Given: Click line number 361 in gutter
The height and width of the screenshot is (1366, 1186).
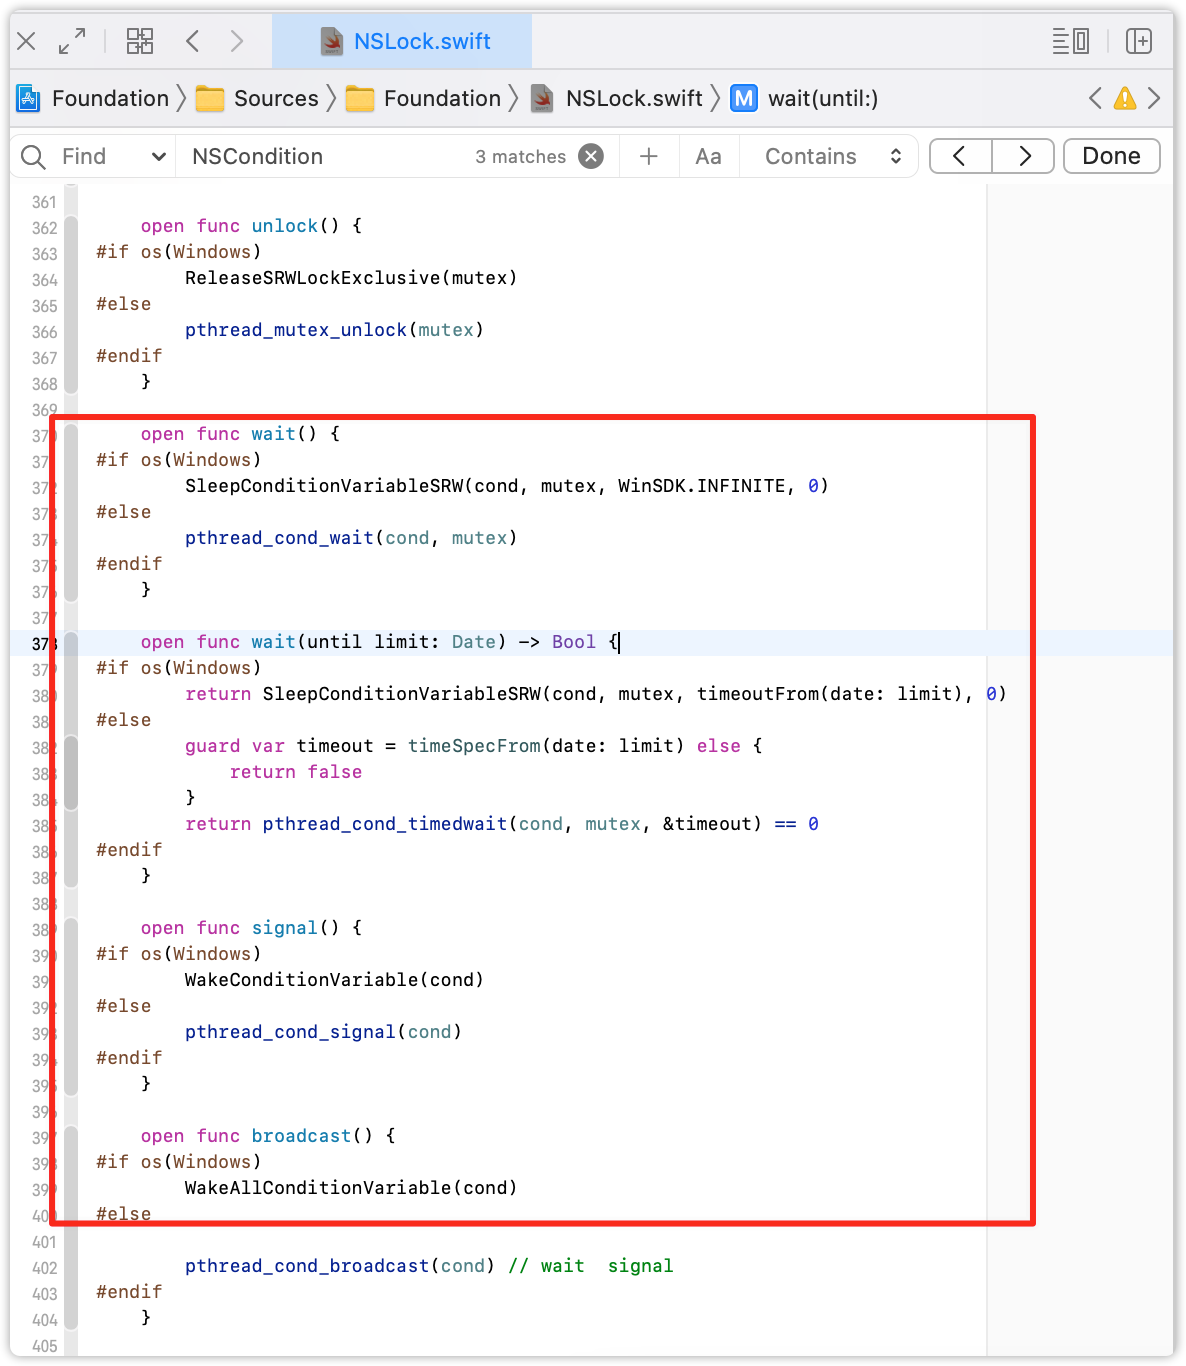Looking at the screenshot, I should pyautogui.click(x=44, y=202).
